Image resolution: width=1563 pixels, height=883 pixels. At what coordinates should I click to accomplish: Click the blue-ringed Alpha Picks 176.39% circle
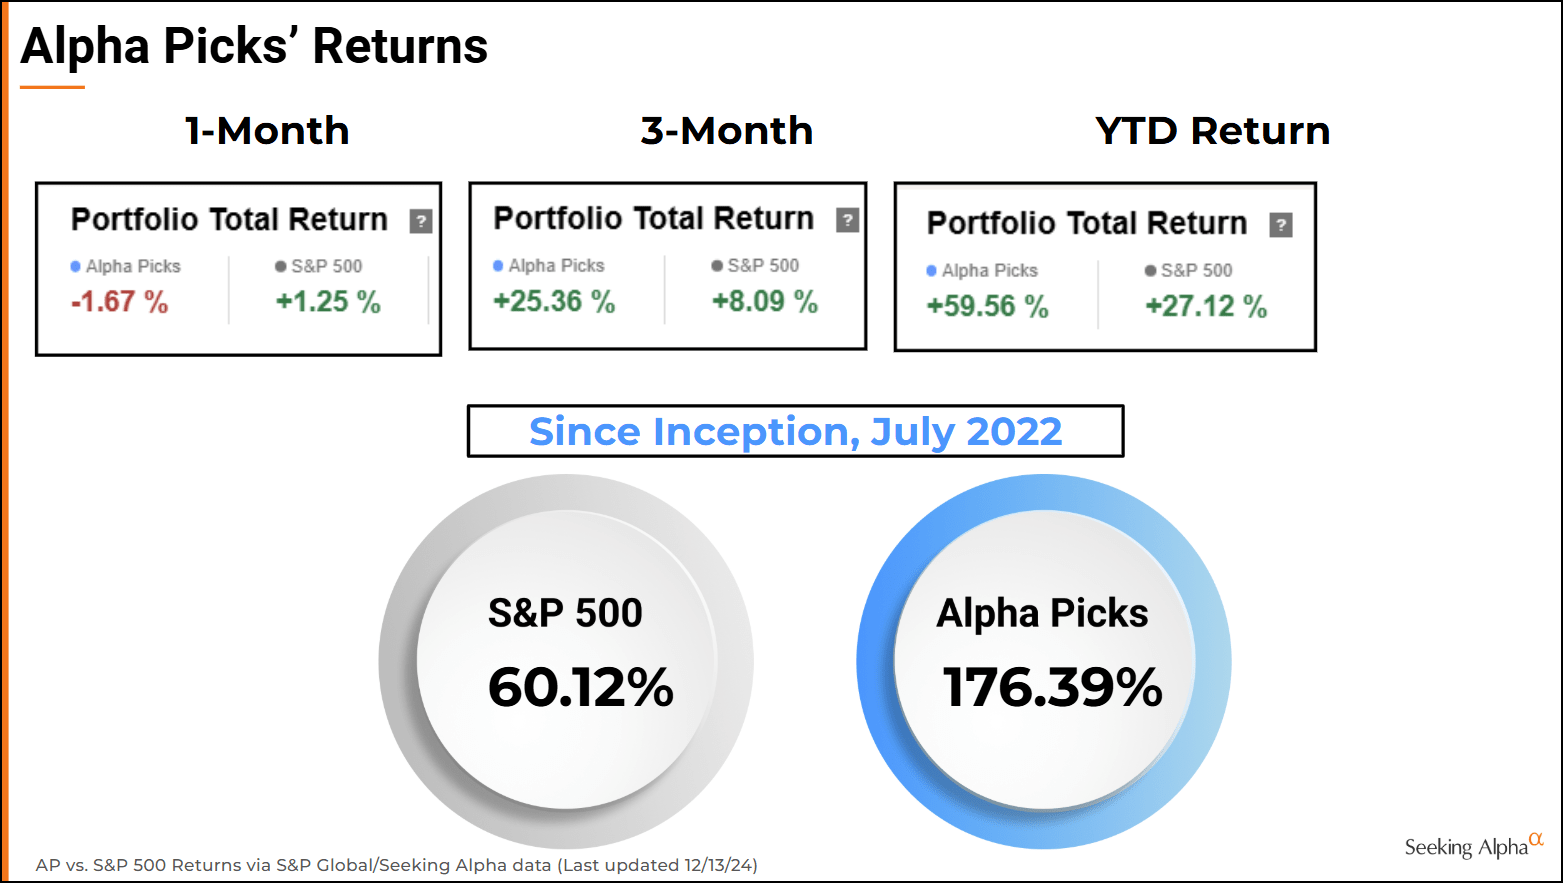click(x=1042, y=655)
